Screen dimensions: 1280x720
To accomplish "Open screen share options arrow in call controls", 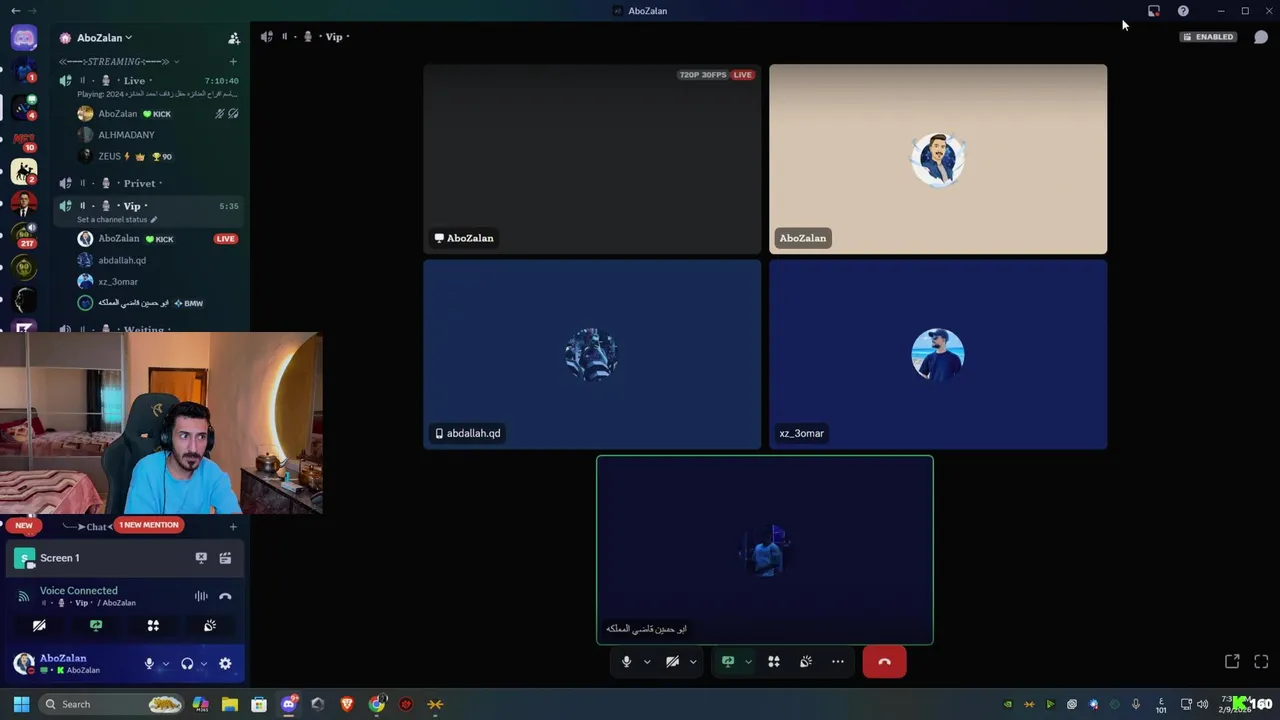I will pyautogui.click(x=748, y=662).
